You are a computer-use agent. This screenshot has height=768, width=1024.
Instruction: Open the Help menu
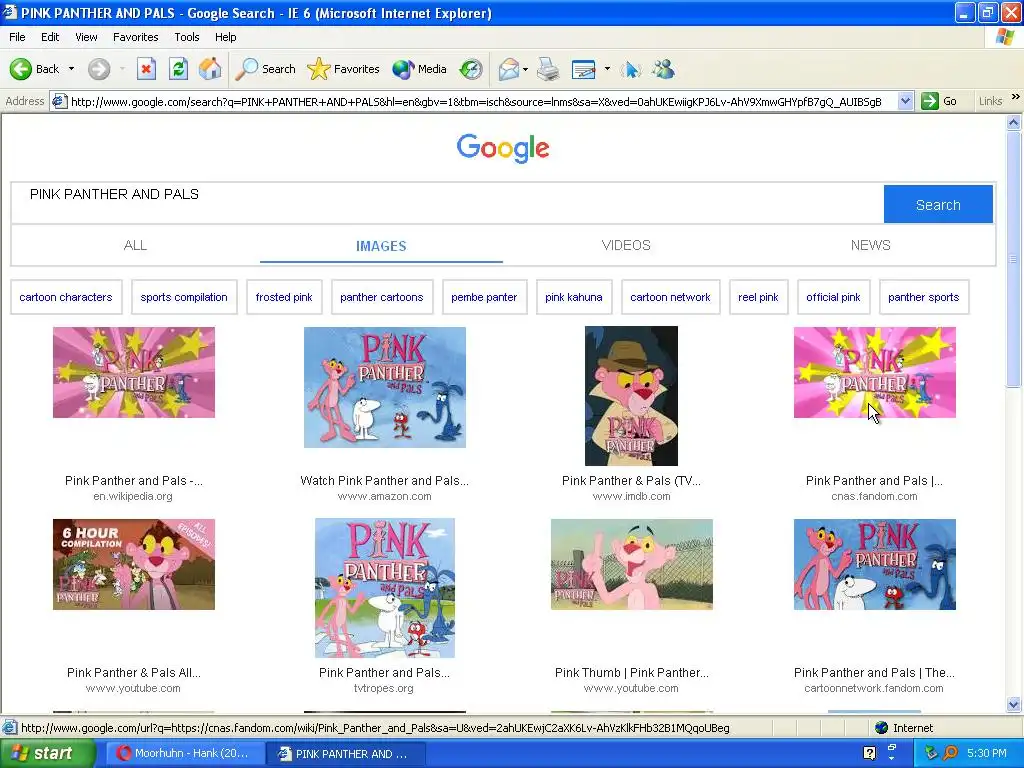coord(225,37)
